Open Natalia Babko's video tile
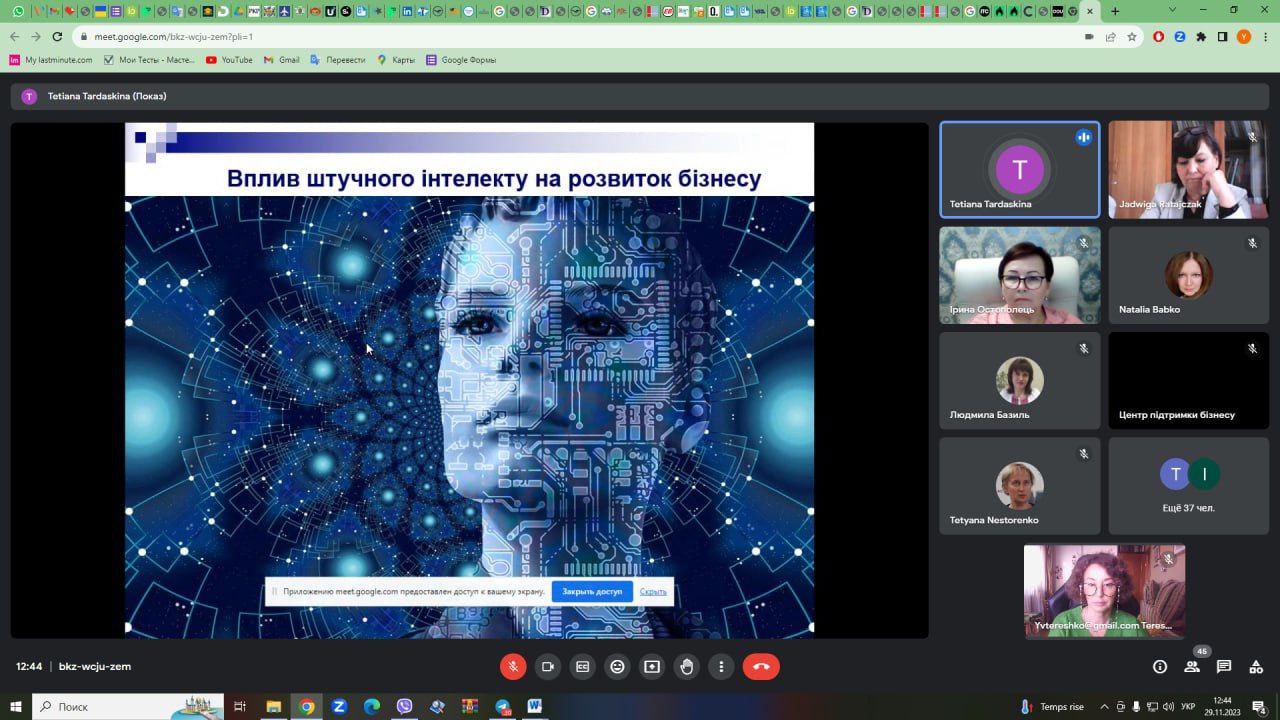 [1189, 275]
